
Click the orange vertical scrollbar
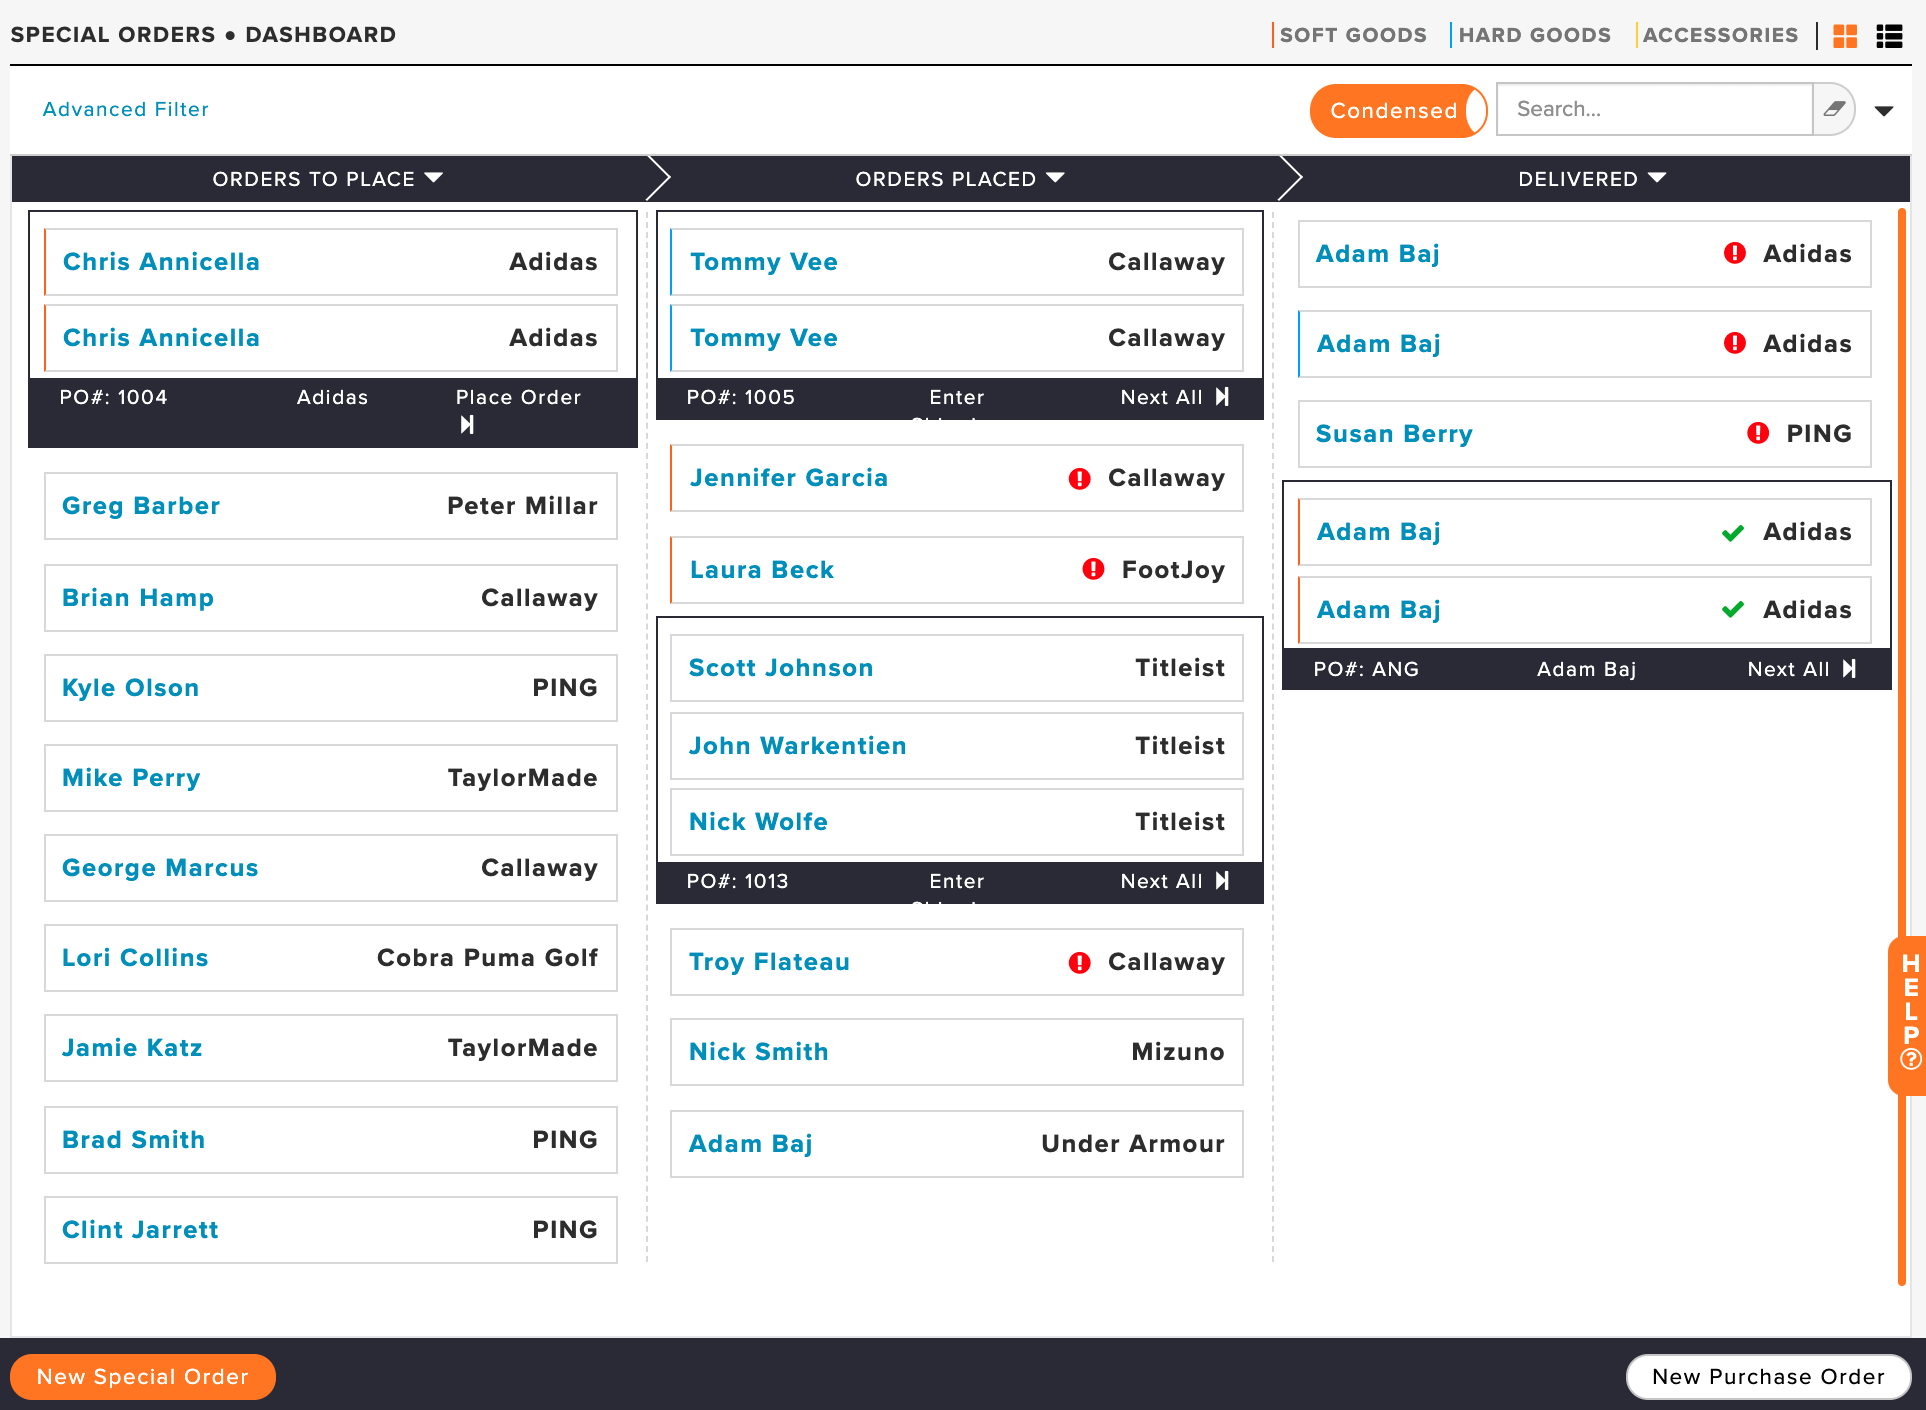pos(1902,745)
